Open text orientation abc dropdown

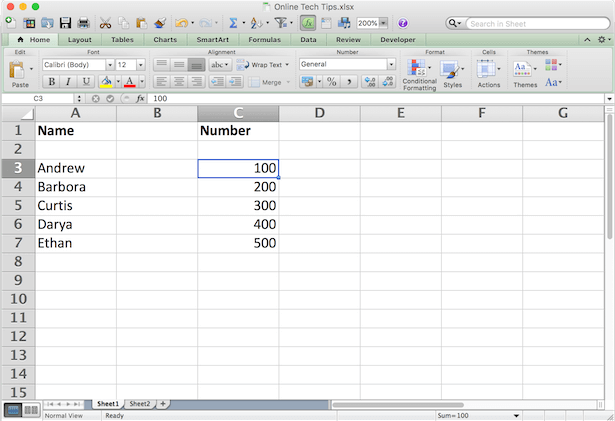pyautogui.click(x=220, y=65)
